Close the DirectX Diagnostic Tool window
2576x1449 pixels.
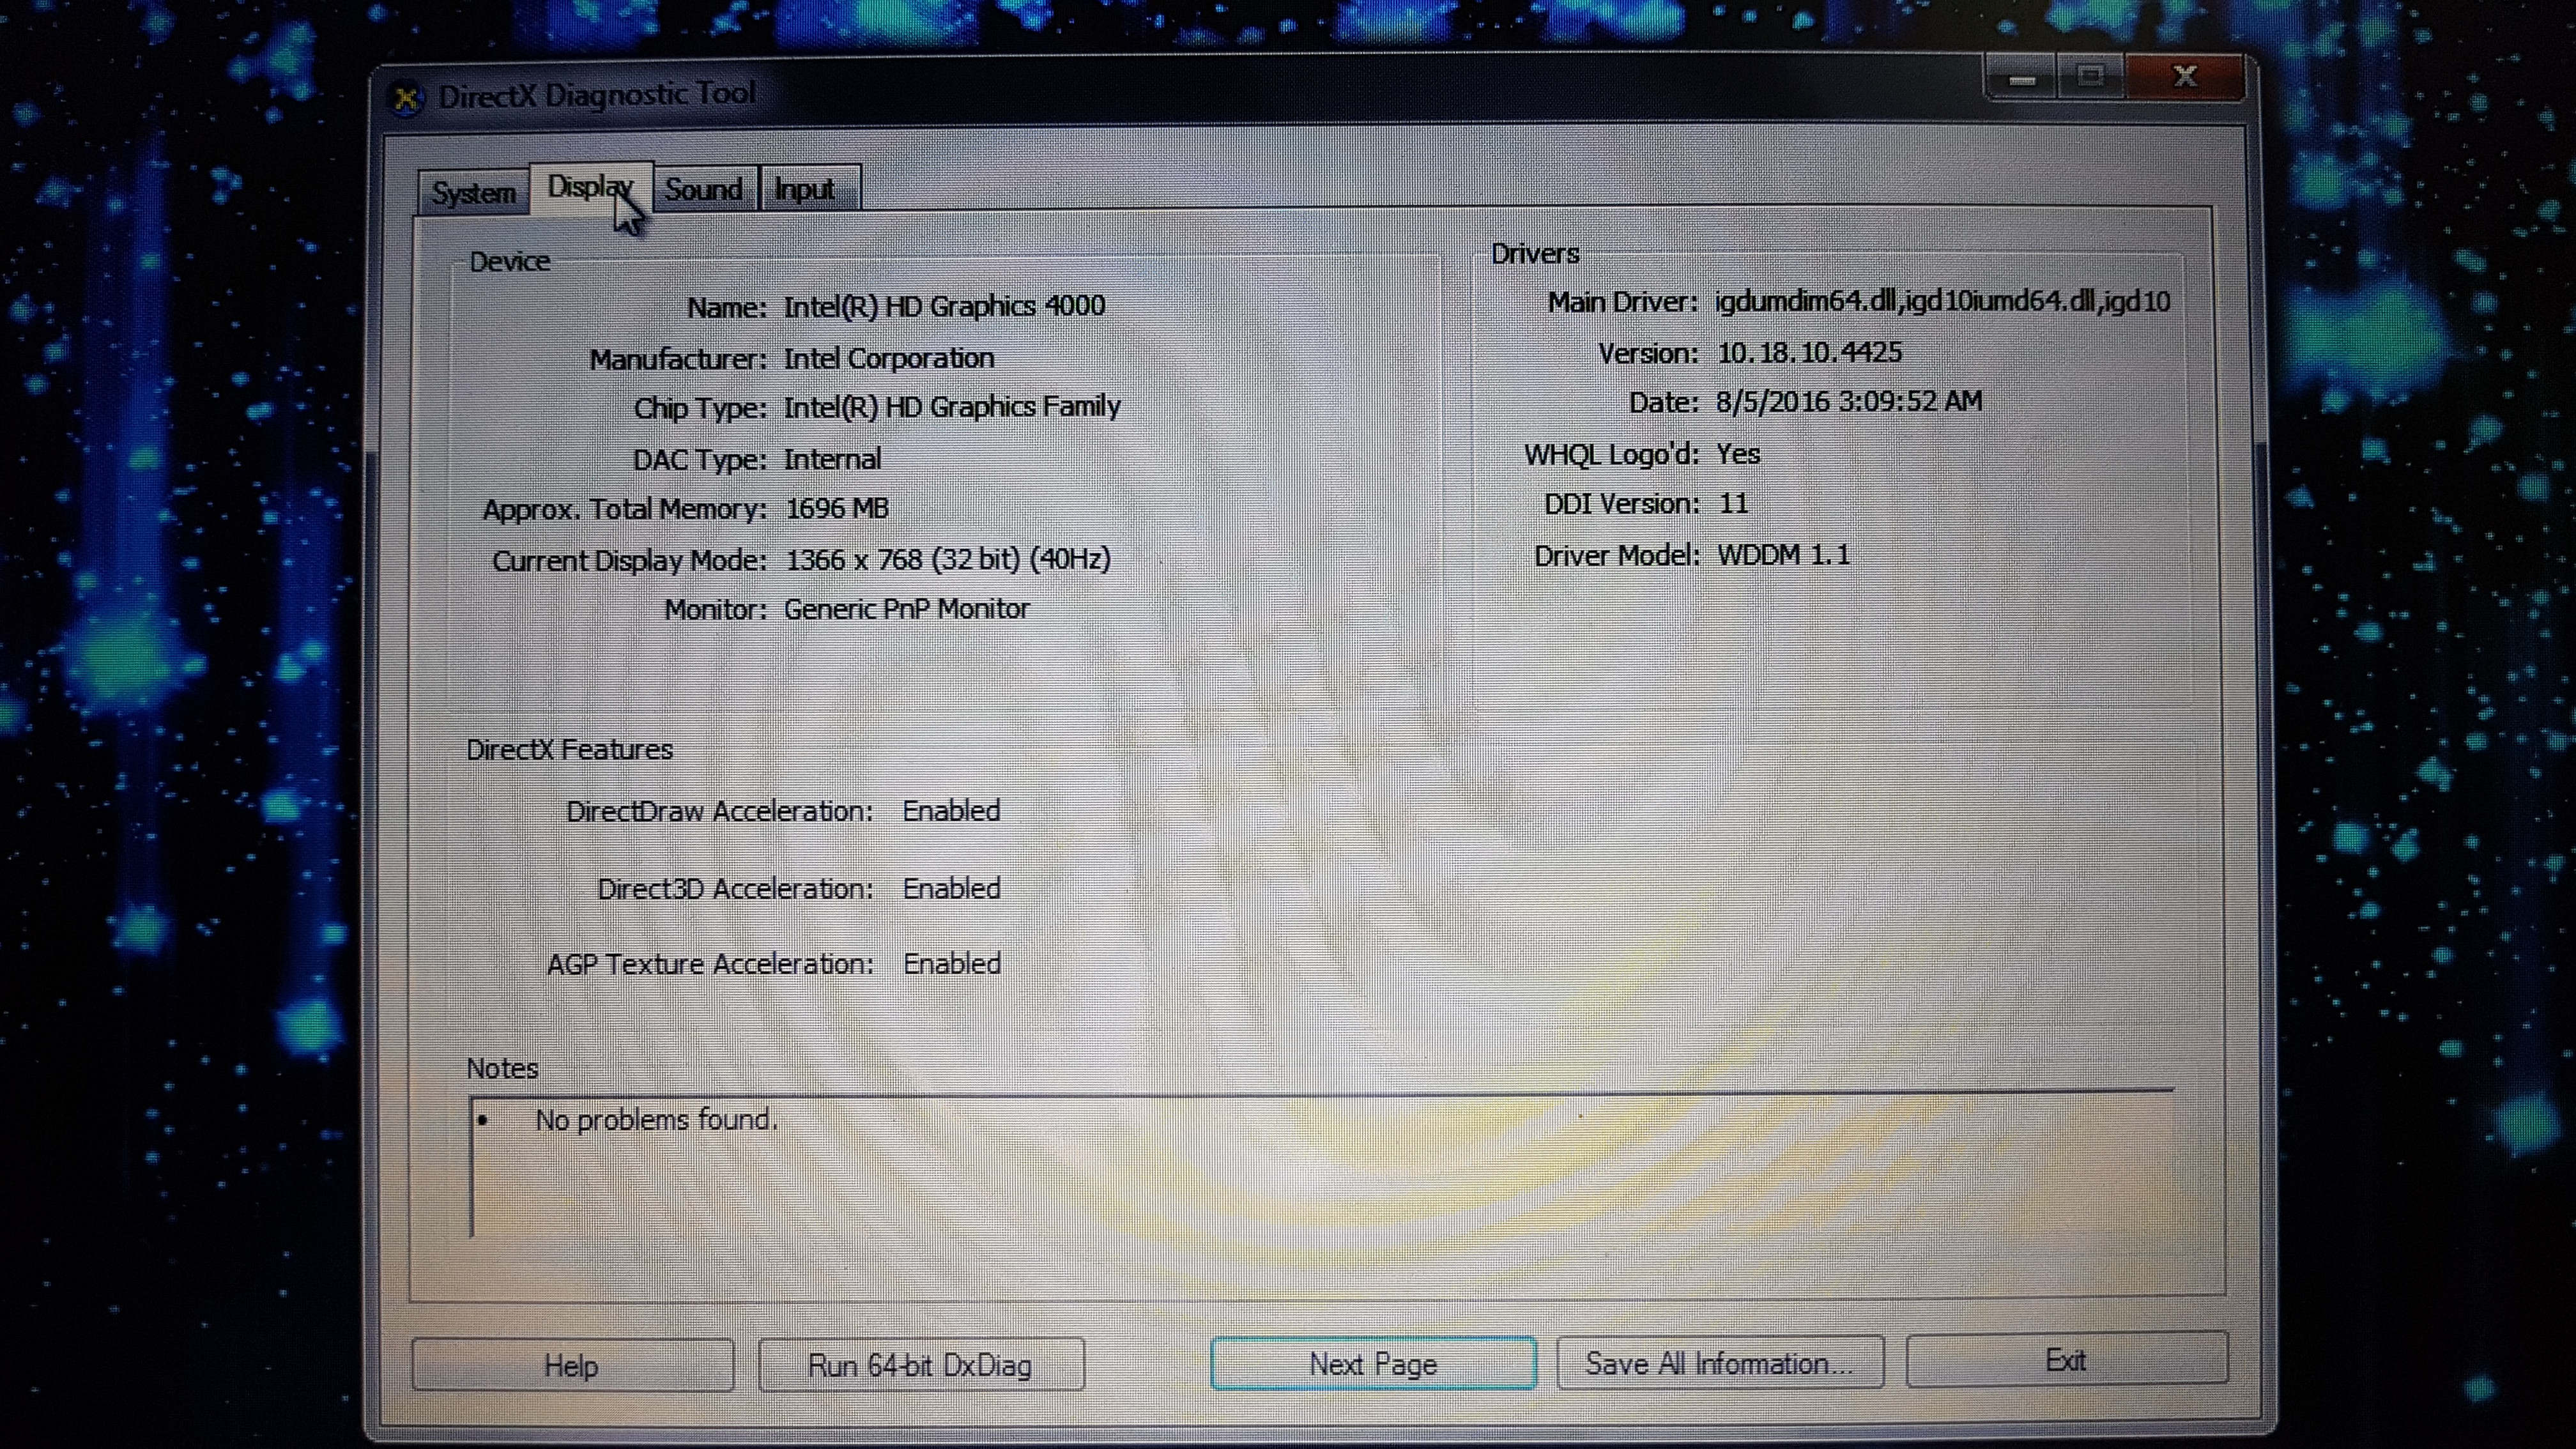pyautogui.click(x=2184, y=77)
